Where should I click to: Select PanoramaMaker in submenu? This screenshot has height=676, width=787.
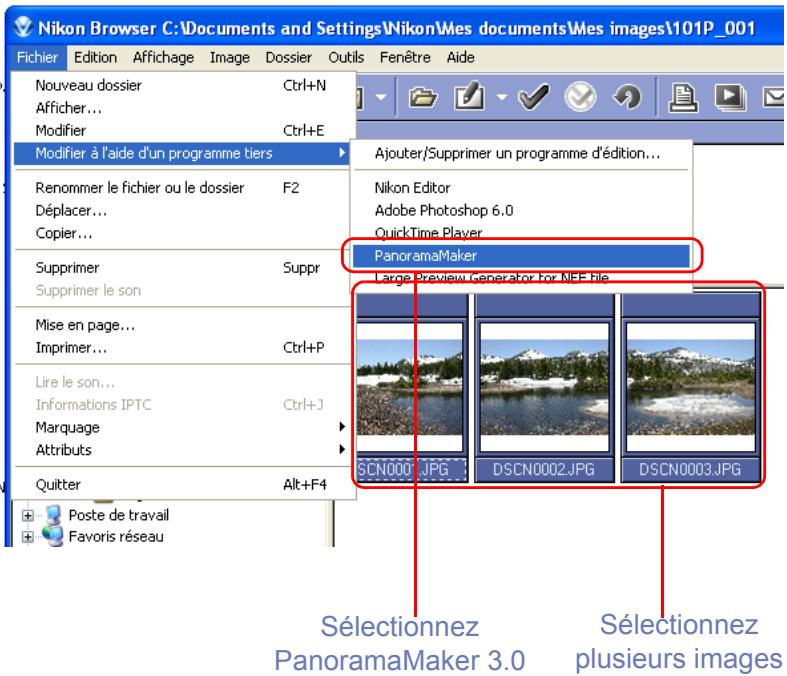[x=521, y=256]
